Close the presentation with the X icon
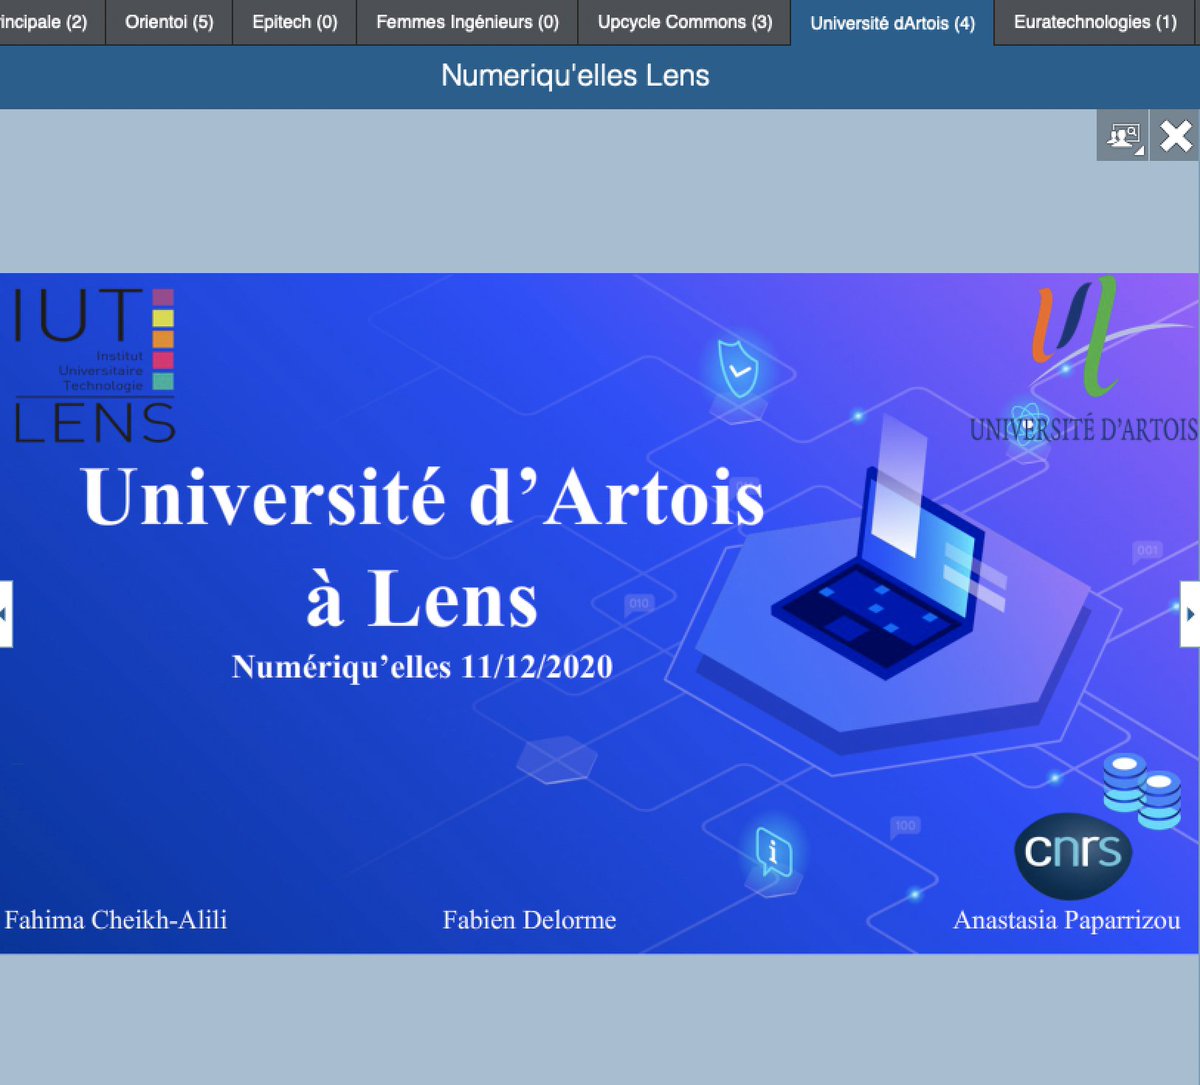This screenshot has width=1200, height=1085. tap(1175, 135)
